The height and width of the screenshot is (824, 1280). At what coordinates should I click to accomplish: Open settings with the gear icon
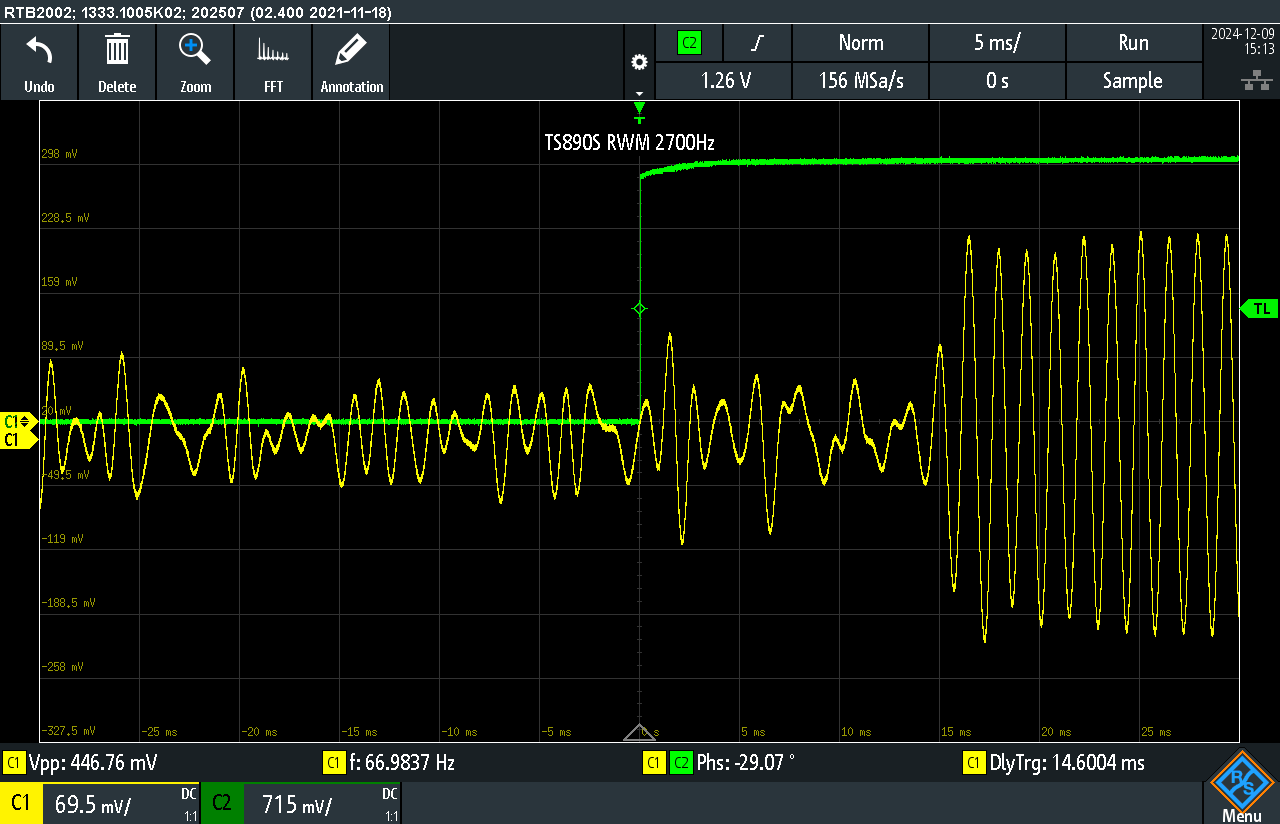(639, 62)
